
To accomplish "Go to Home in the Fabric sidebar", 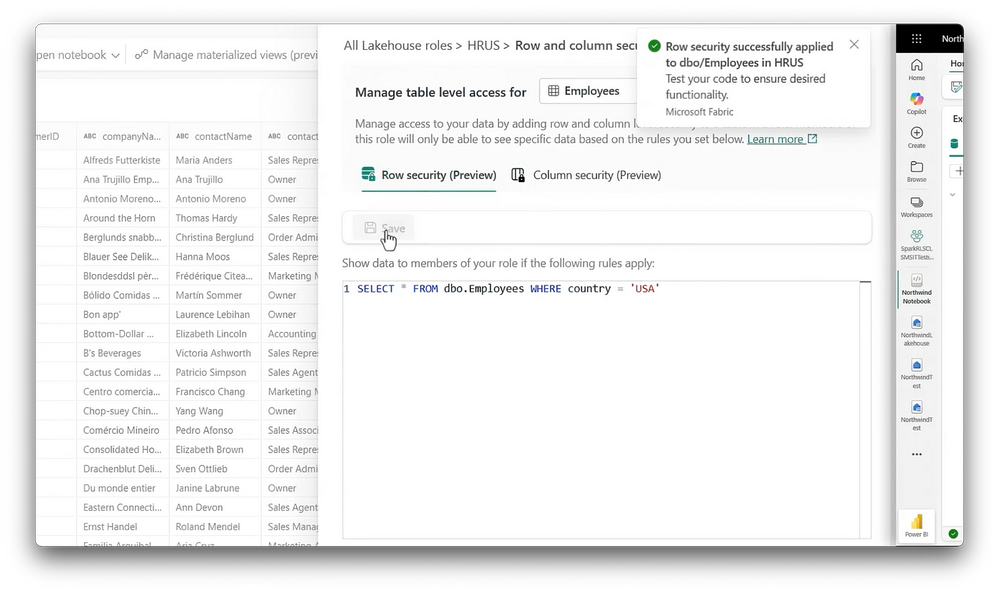I will [916, 69].
